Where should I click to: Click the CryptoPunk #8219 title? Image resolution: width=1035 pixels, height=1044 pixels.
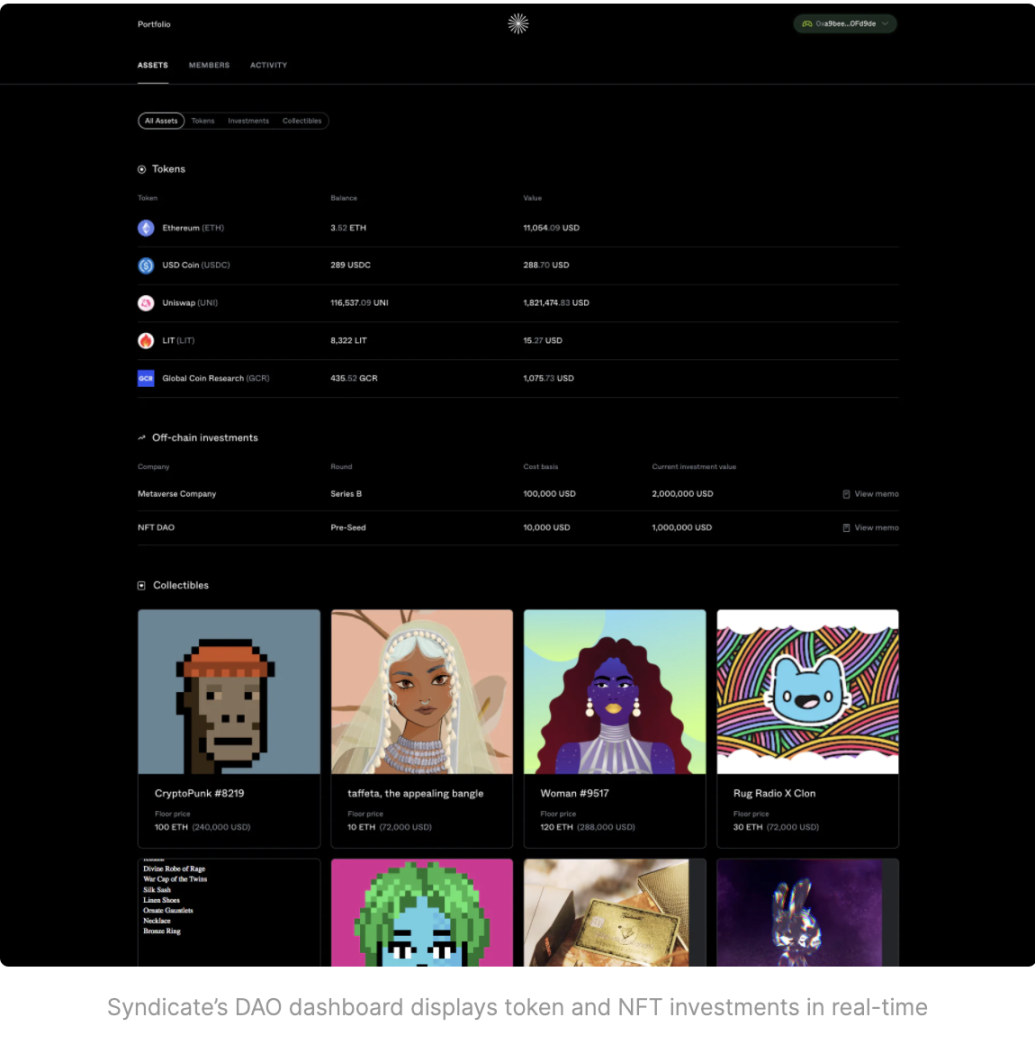pyautogui.click(x=199, y=794)
